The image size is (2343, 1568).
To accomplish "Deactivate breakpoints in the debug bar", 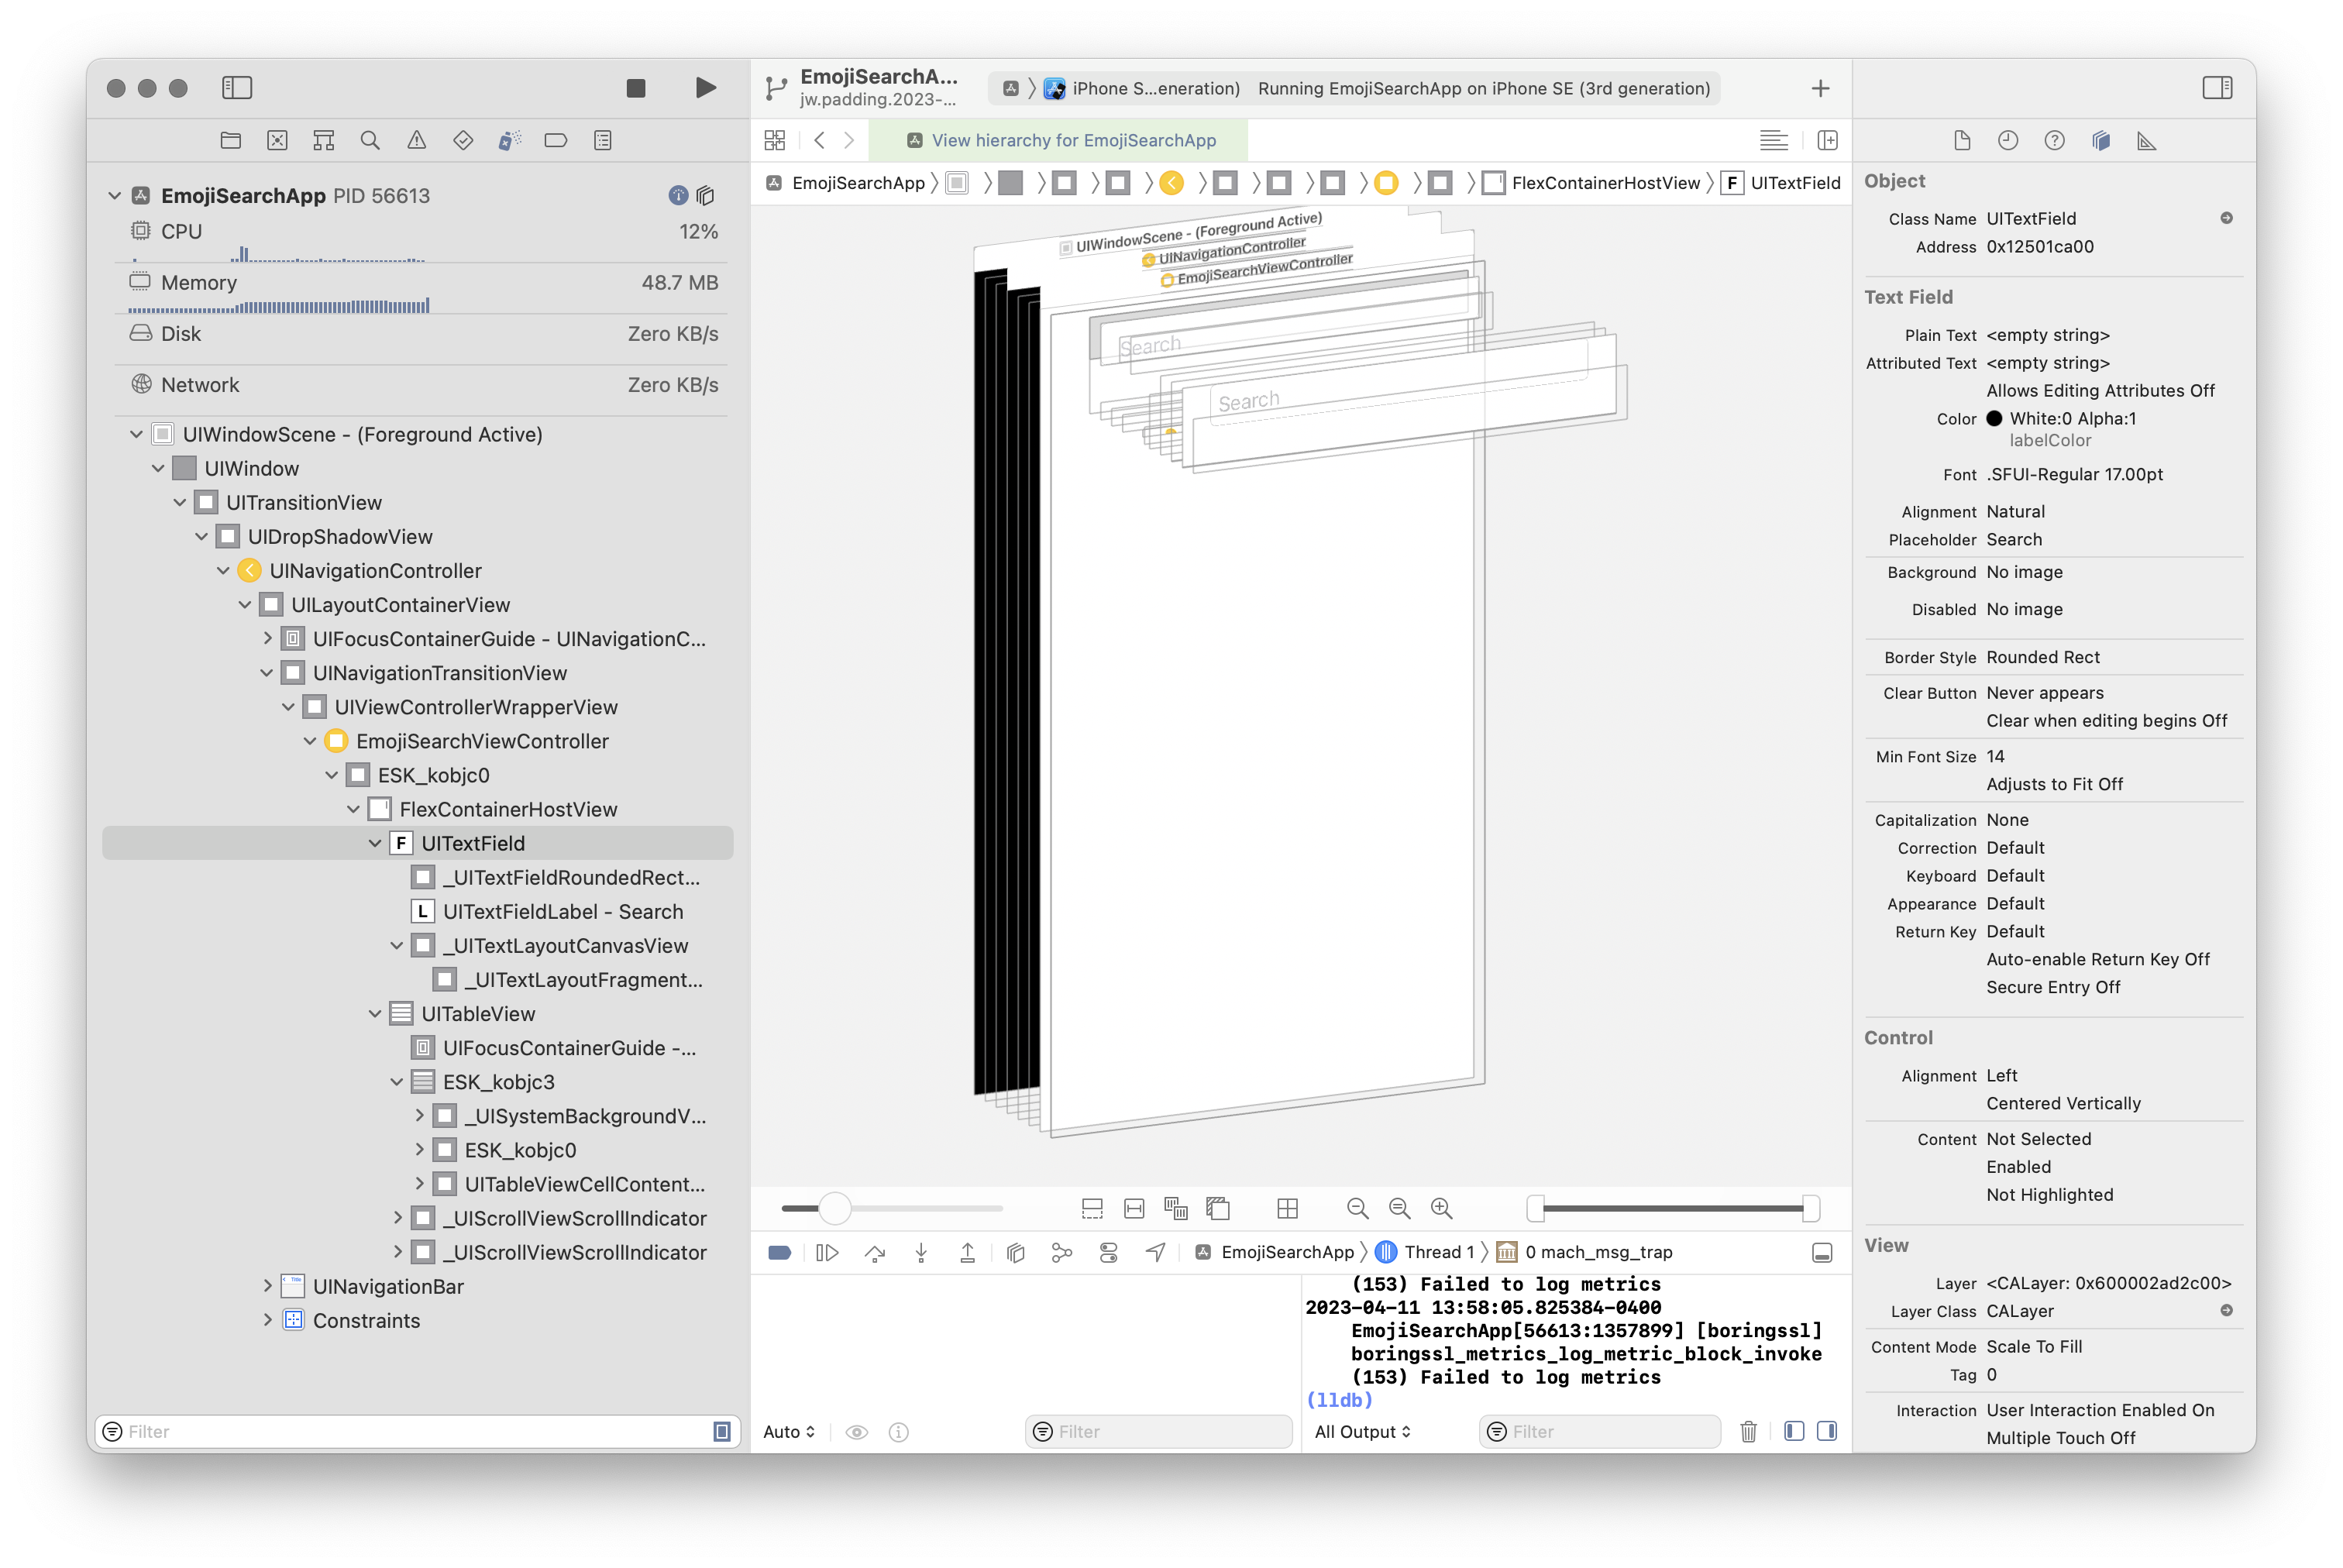I will tap(779, 1252).
